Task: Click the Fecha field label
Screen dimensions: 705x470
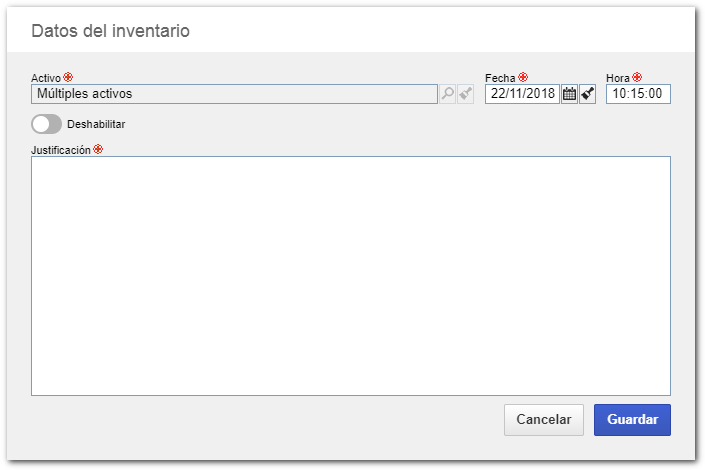Action: click(500, 78)
